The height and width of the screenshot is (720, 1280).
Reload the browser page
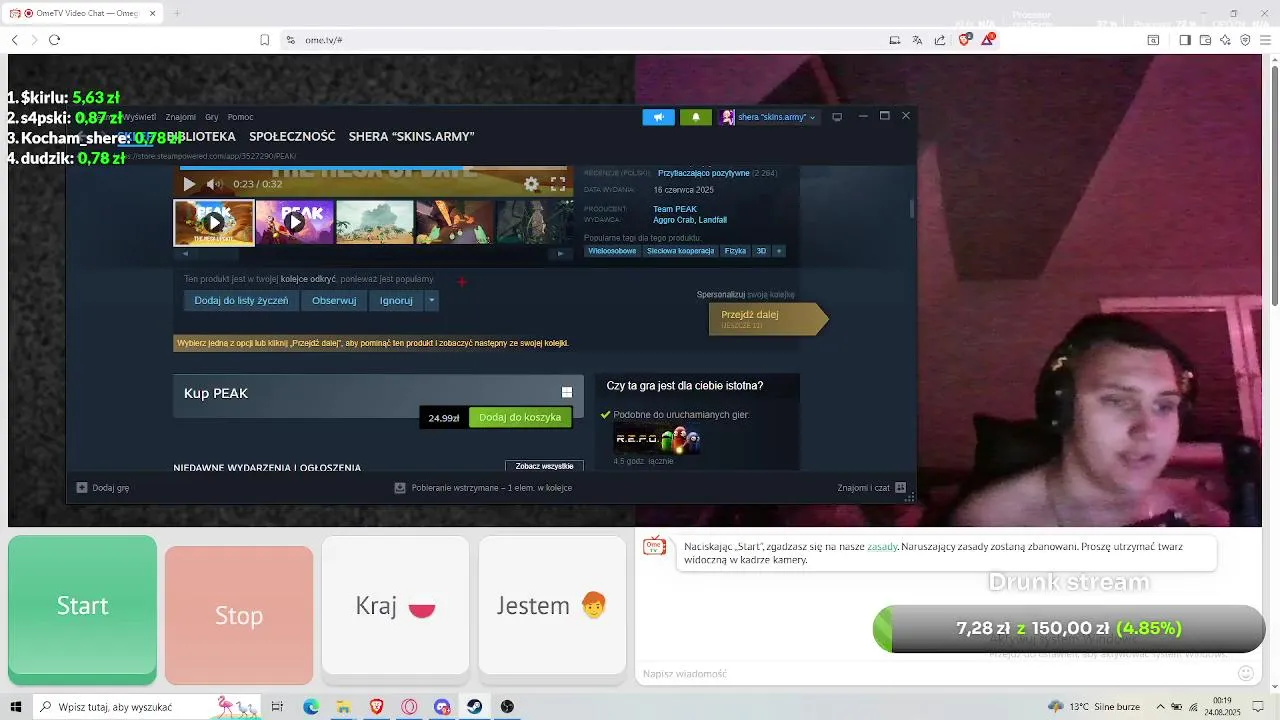54,40
